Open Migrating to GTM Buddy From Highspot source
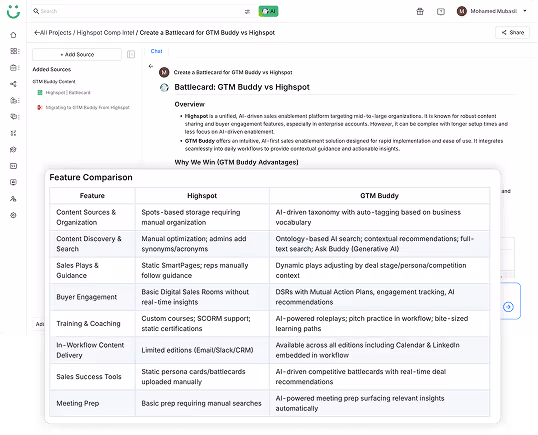Image resolution: width=538 pixels, height=435 pixels. point(83,108)
